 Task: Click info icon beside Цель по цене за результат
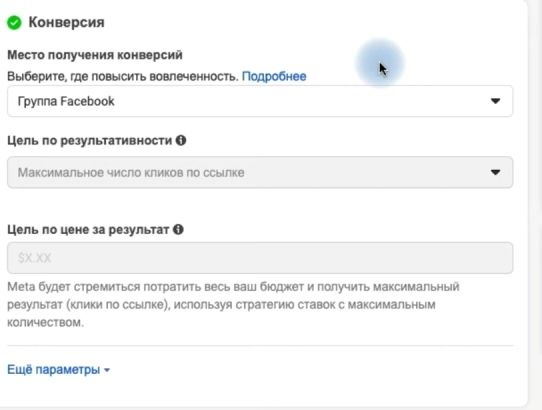(178, 229)
